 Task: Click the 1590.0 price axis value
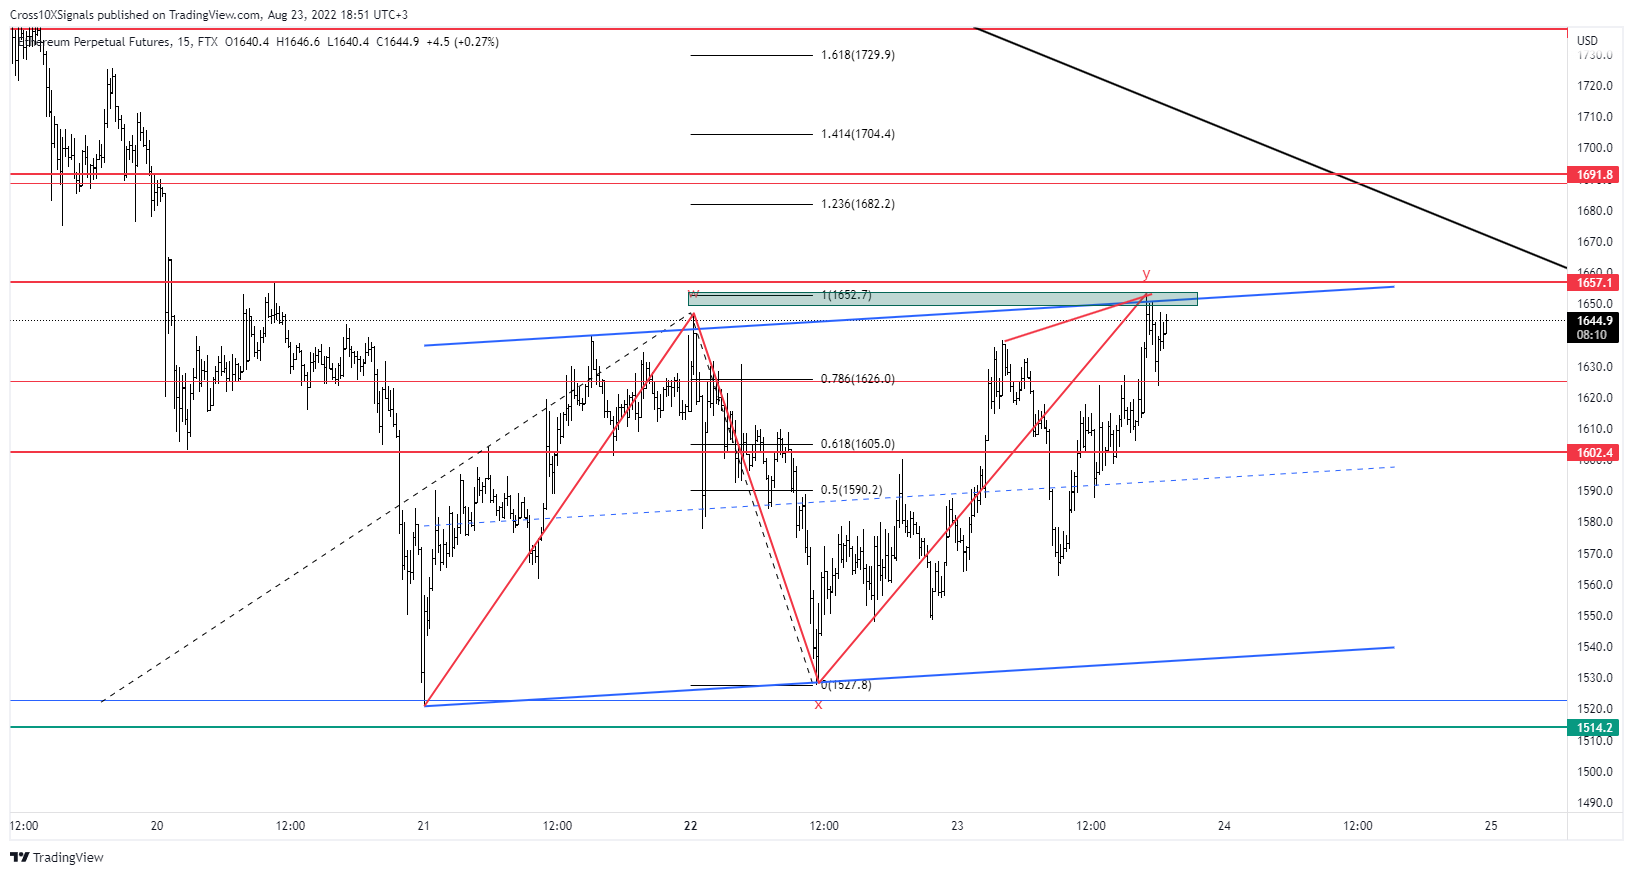pyautogui.click(x=1595, y=491)
